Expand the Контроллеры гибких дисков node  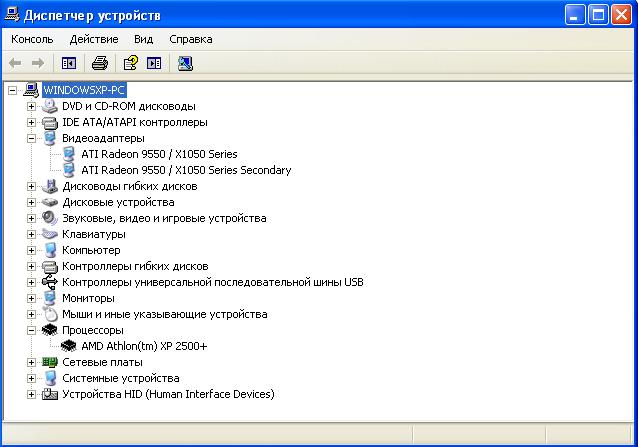click(x=31, y=266)
